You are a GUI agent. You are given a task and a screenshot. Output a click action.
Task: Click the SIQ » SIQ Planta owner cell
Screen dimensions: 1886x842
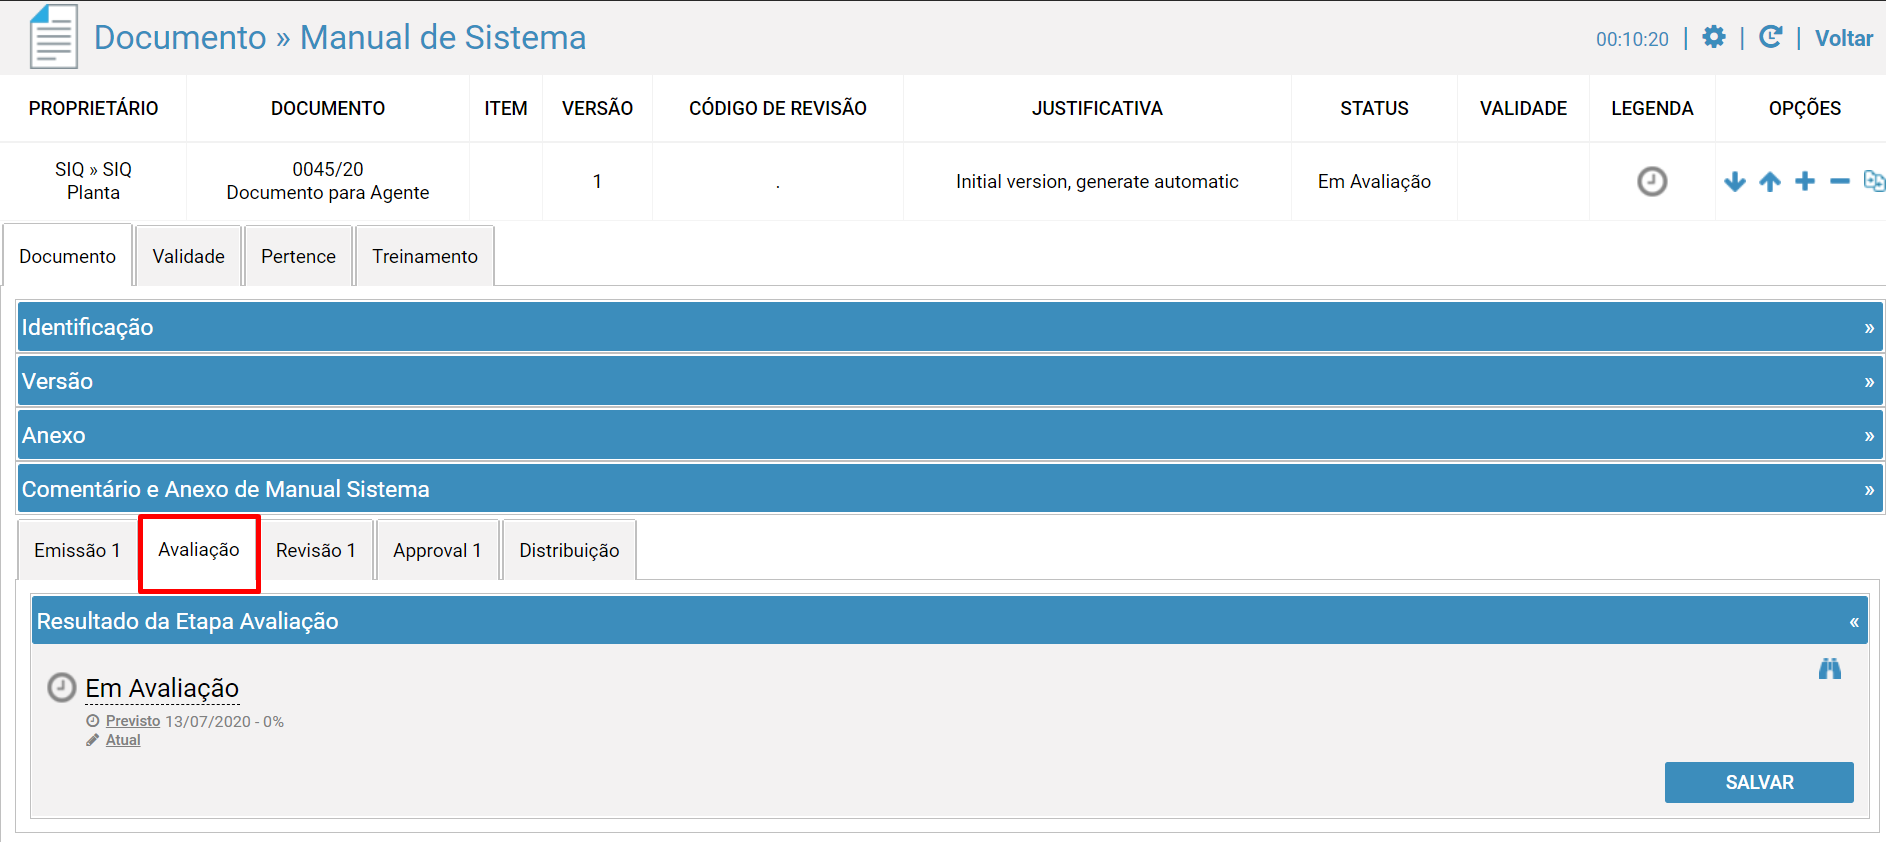point(93,181)
